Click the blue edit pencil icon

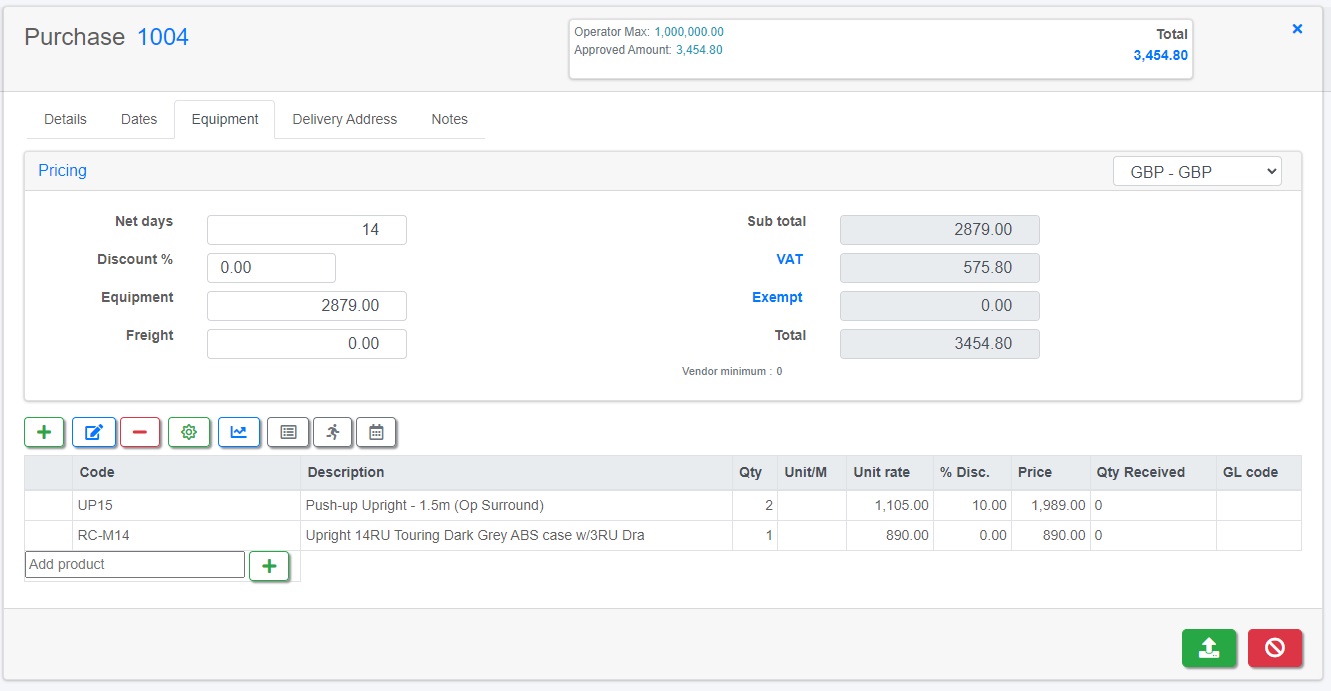94,432
